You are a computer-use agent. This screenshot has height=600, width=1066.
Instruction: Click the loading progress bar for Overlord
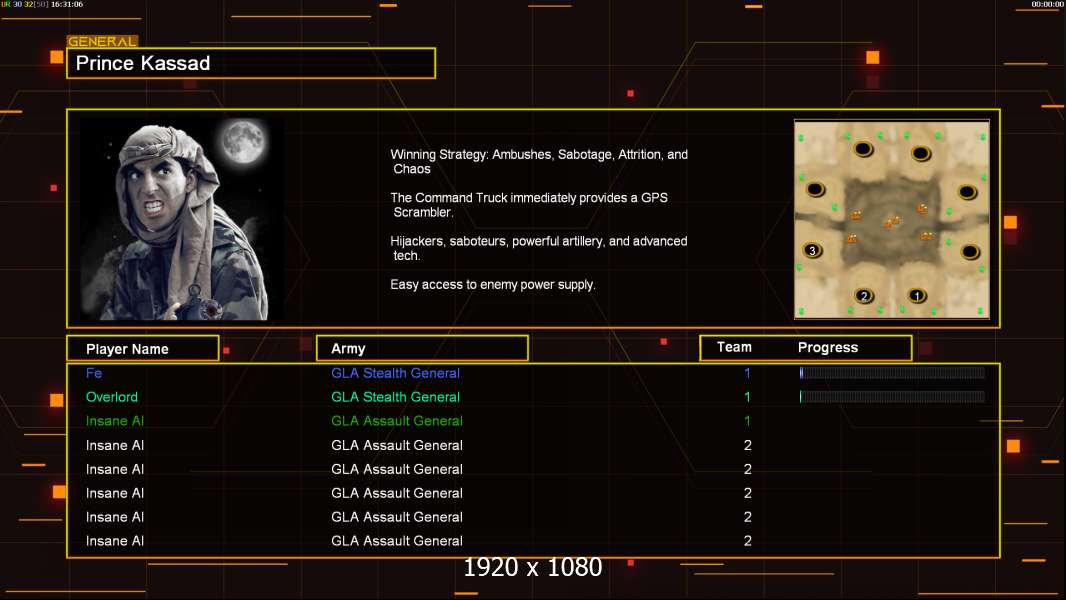(892, 397)
